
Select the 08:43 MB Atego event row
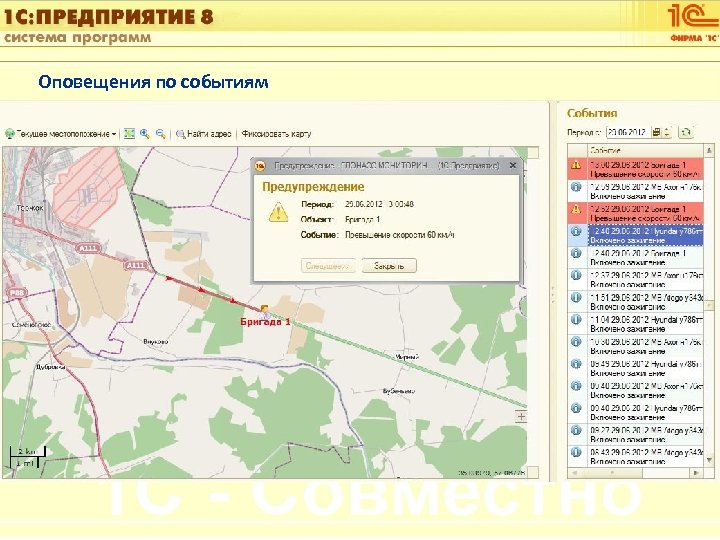(x=635, y=456)
